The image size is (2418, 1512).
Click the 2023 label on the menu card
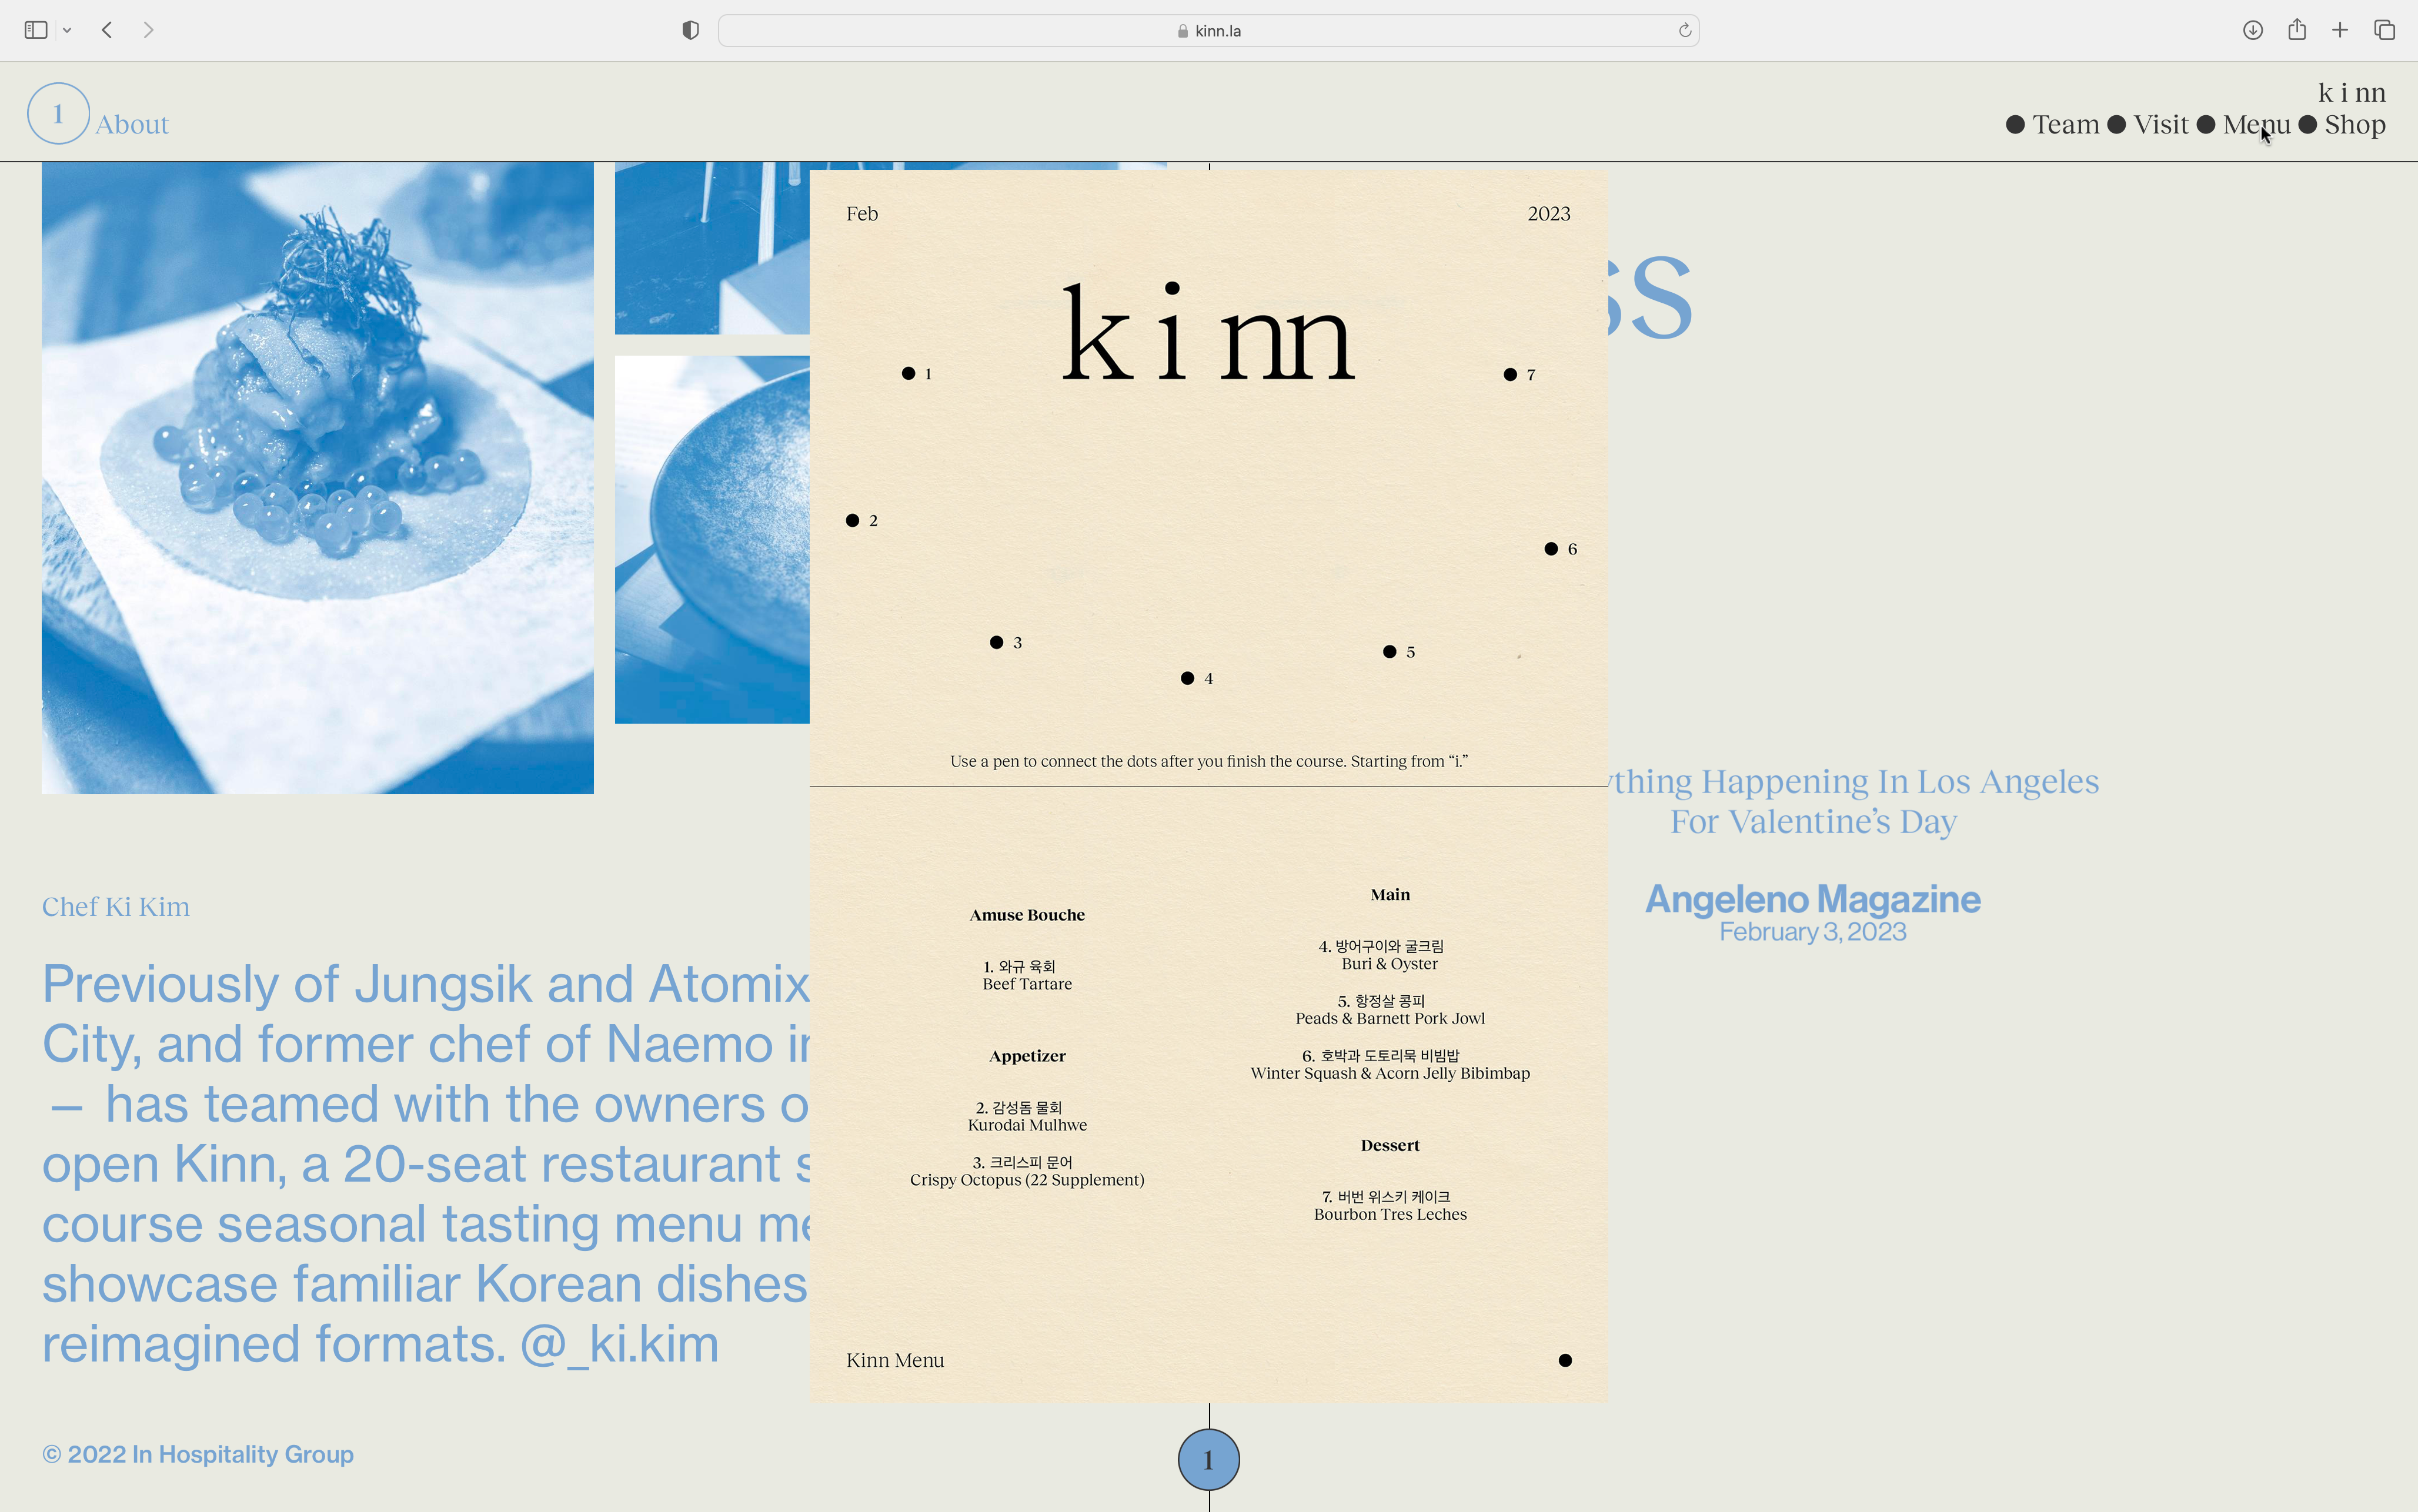(1549, 214)
